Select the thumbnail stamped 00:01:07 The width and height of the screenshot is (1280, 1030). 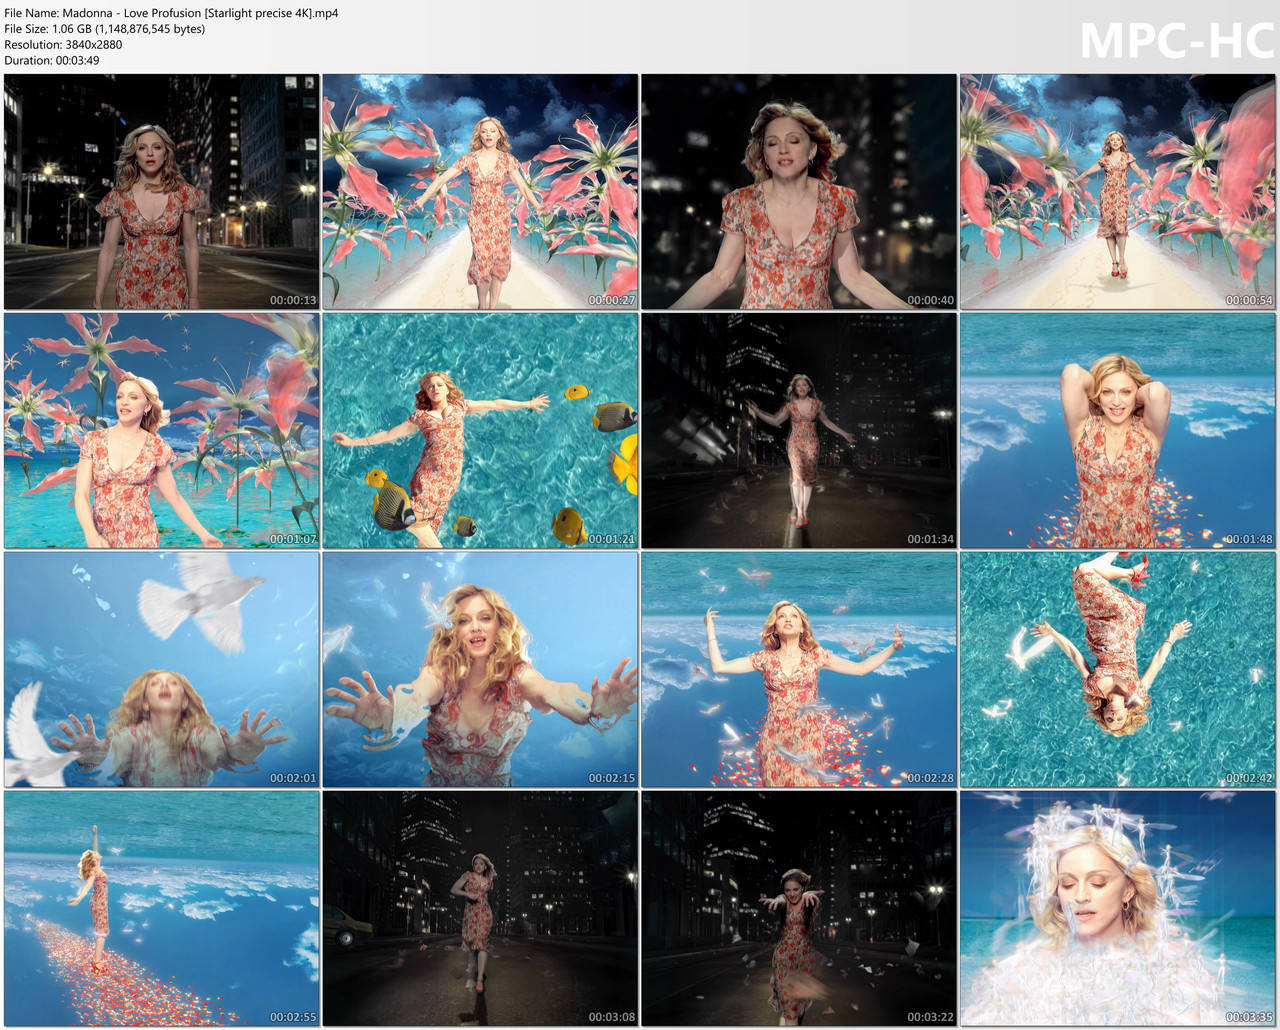161,430
